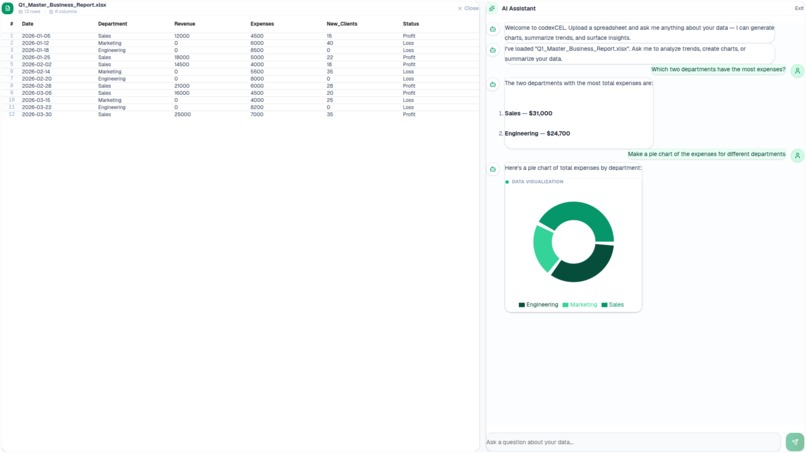Click the AI Assistant panel title
Viewport: 806px width, 453px height.
click(519, 9)
